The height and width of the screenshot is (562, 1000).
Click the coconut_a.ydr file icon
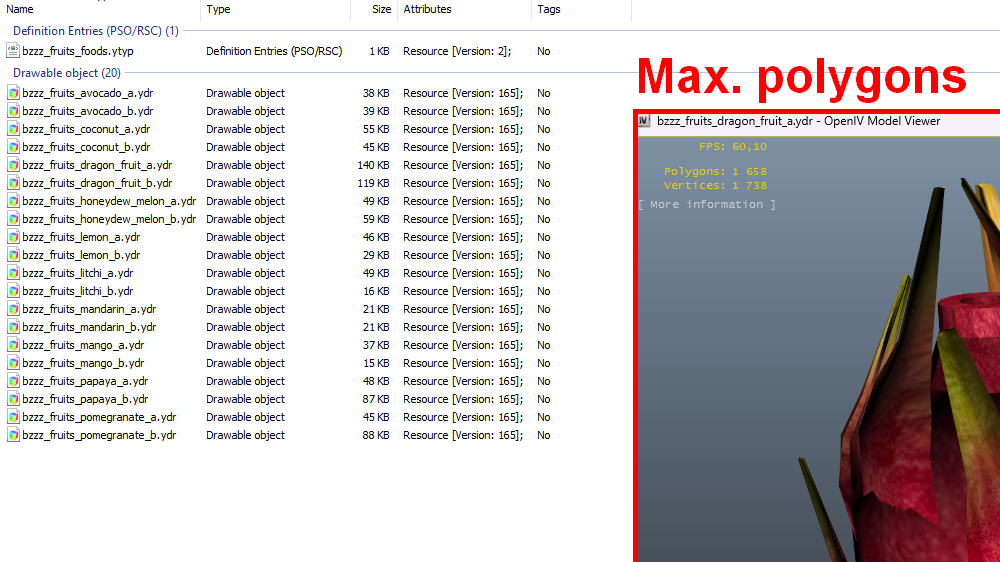pyautogui.click(x=13, y=129)
